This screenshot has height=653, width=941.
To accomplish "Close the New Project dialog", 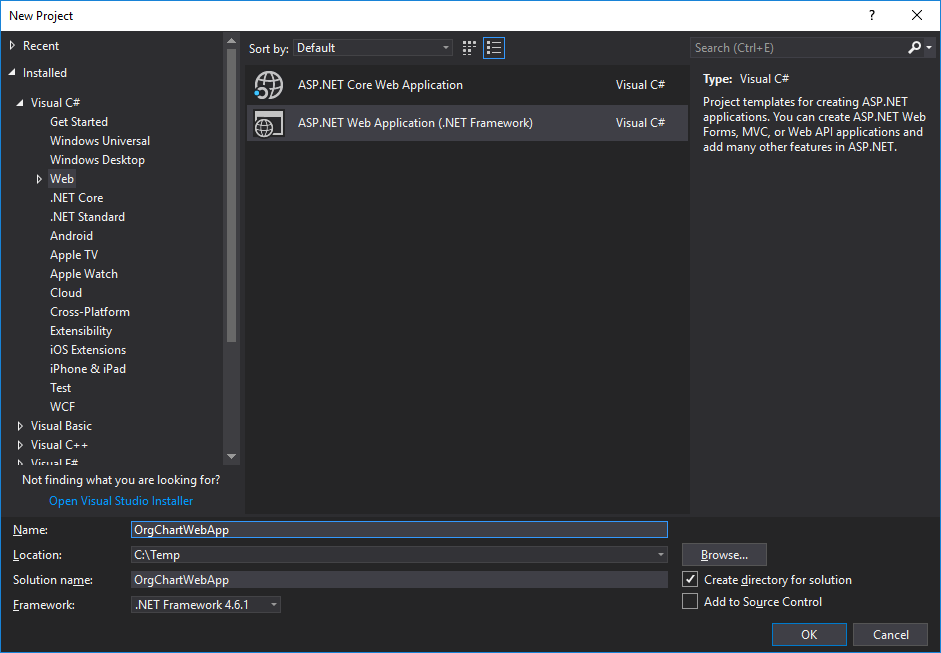I will coord(917,16).
